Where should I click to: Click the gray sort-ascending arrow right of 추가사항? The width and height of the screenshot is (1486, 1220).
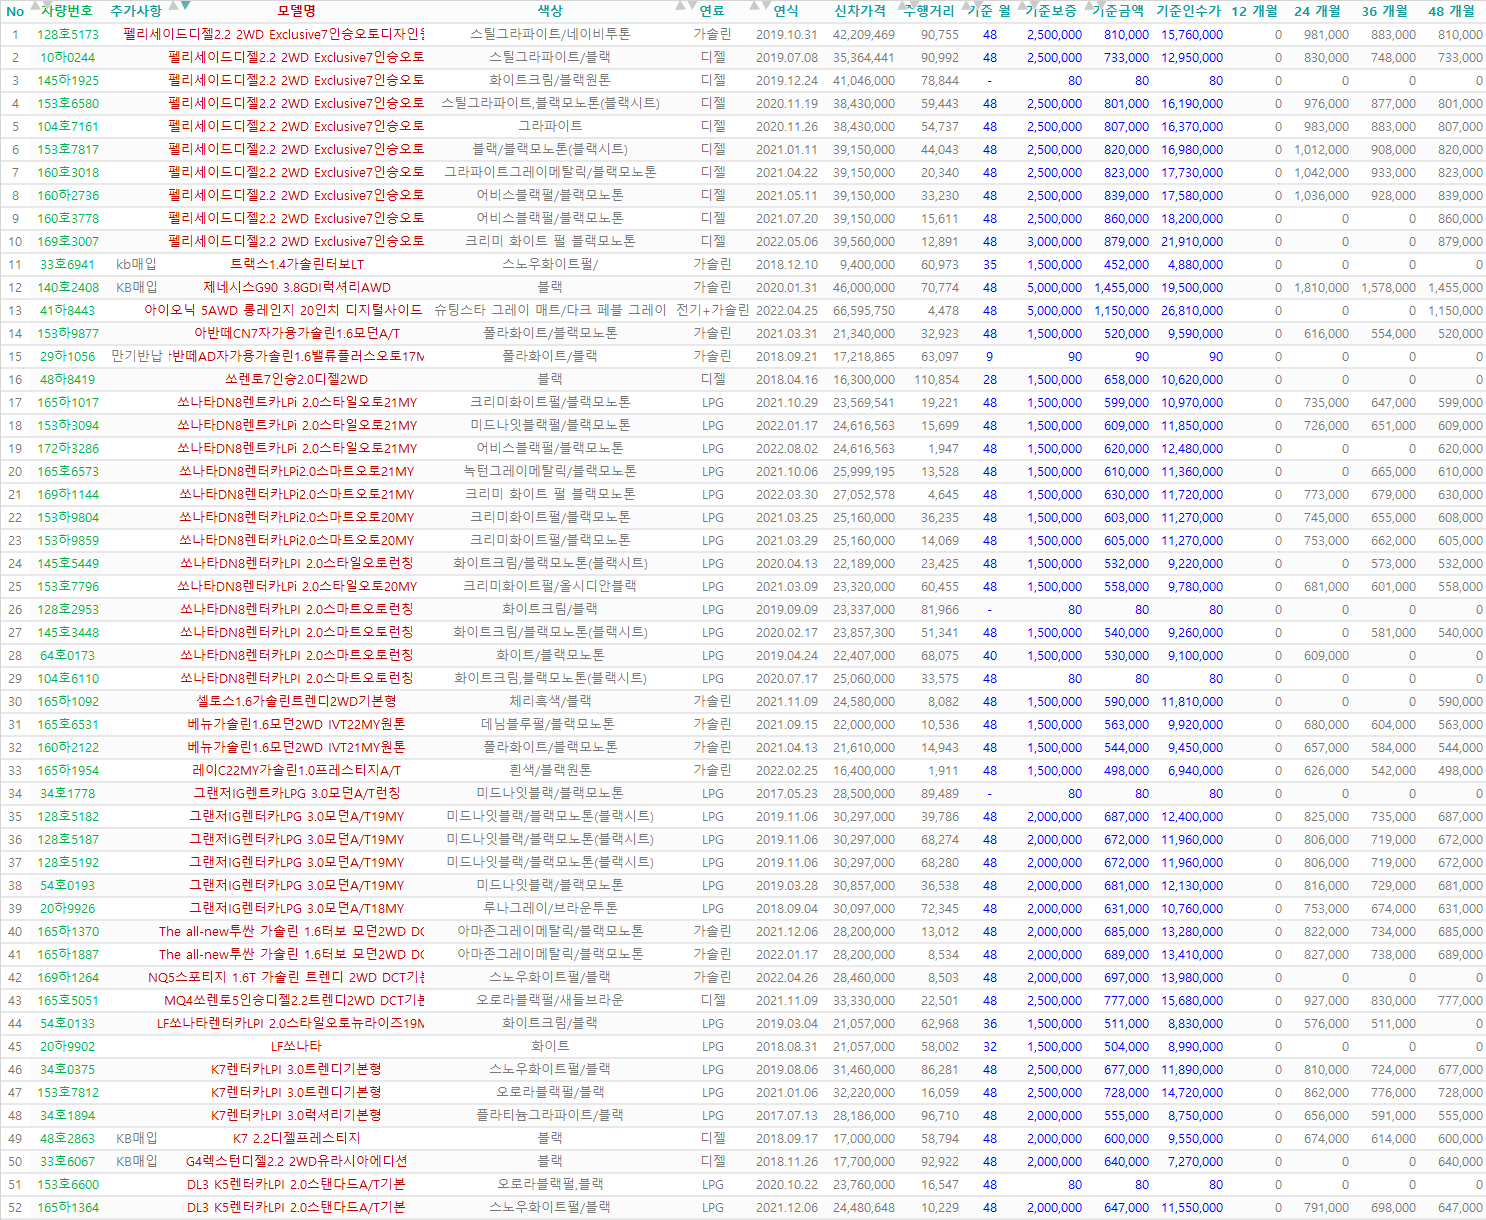click(174, 6)
